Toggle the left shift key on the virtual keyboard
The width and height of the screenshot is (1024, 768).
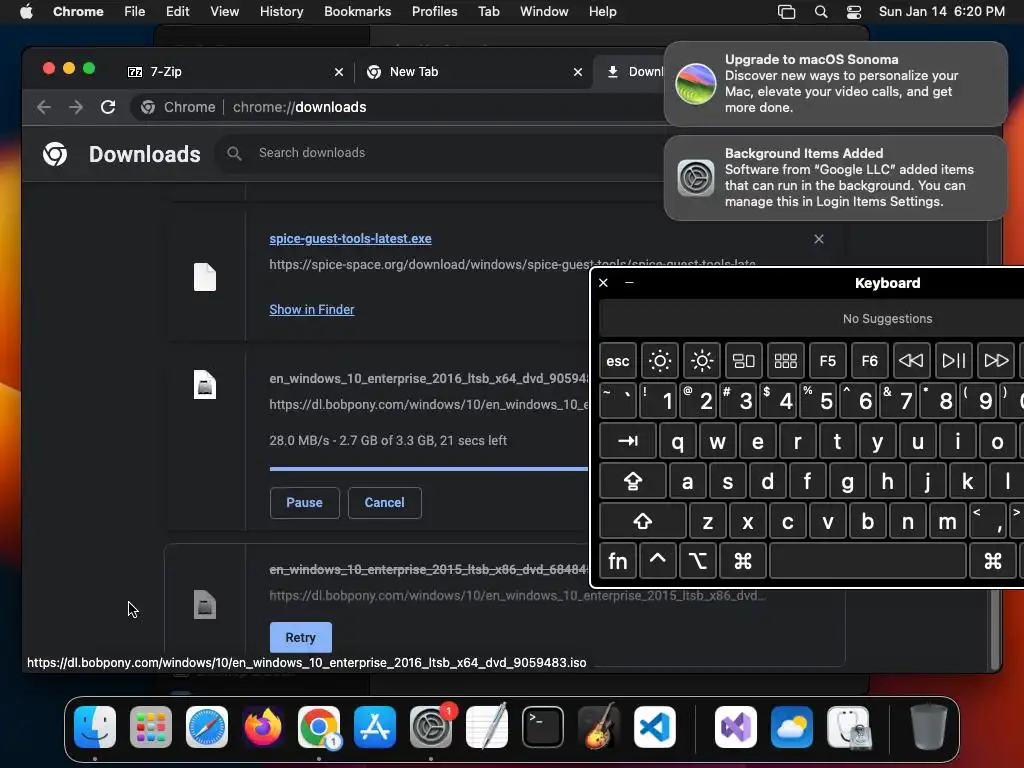tap(643, 521)
